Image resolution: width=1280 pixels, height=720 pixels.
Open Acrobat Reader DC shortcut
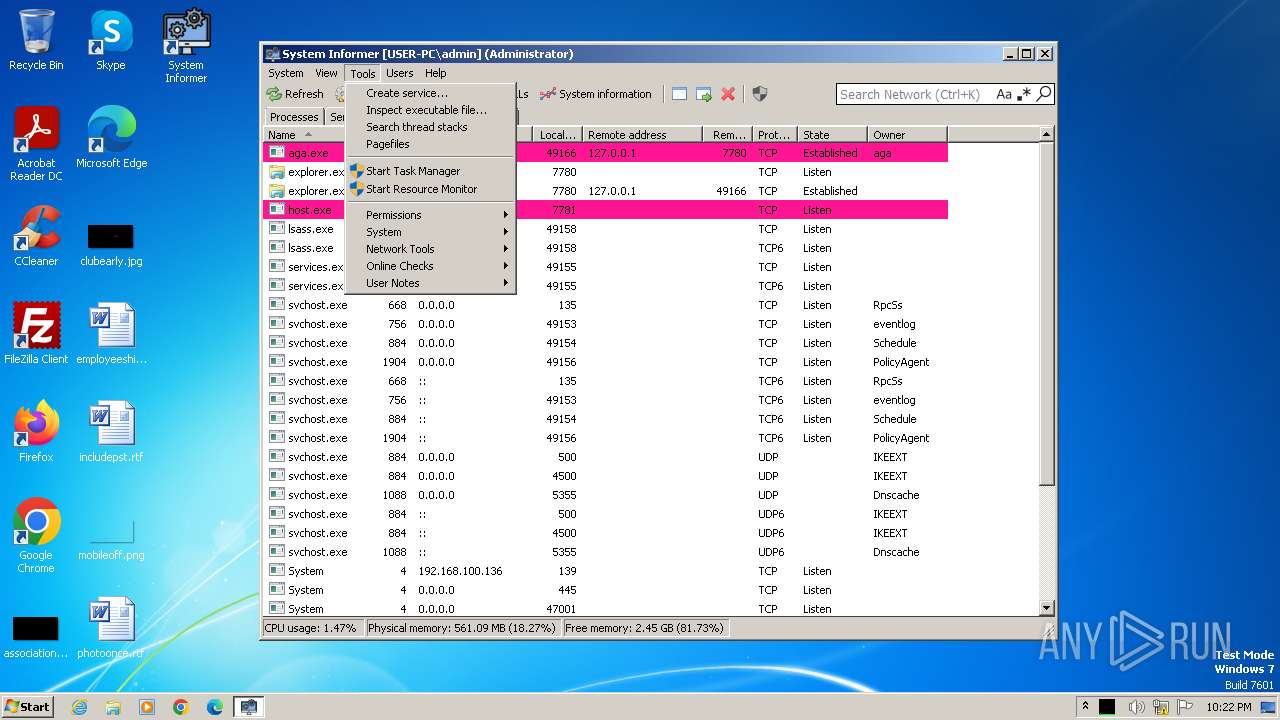click(x=36, y=144)
